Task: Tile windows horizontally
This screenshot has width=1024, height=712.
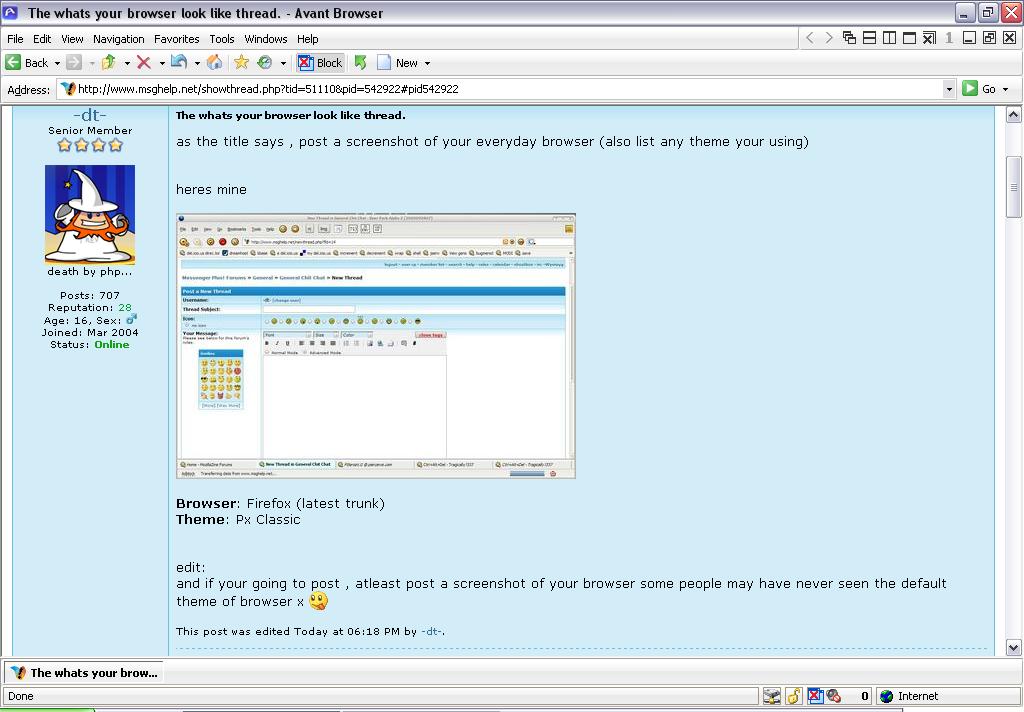Action: pos(869,38)
